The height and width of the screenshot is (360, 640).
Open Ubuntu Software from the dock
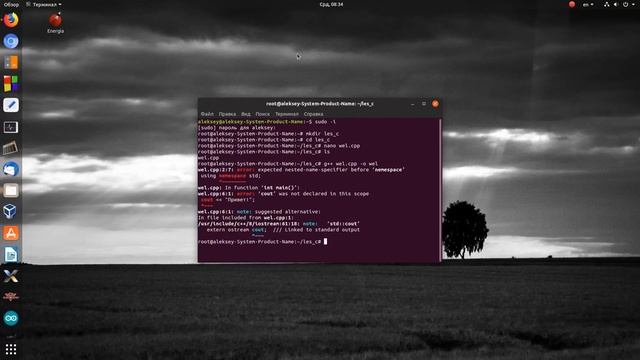point(11,233)
